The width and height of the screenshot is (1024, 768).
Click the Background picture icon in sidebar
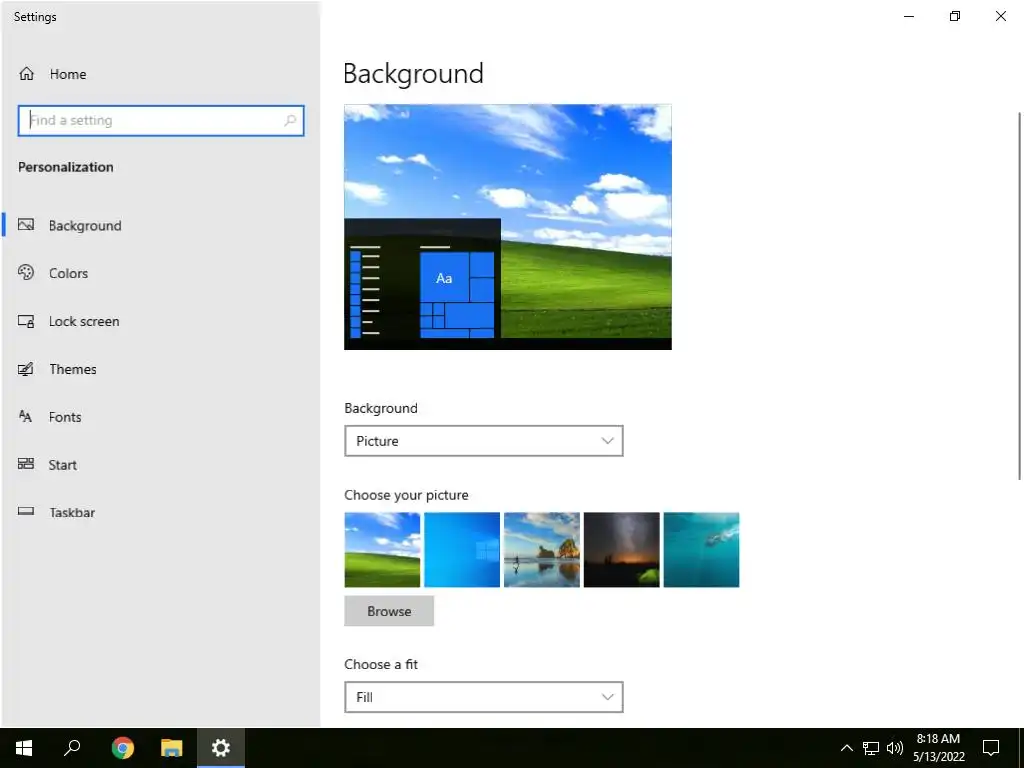(26, 225)
